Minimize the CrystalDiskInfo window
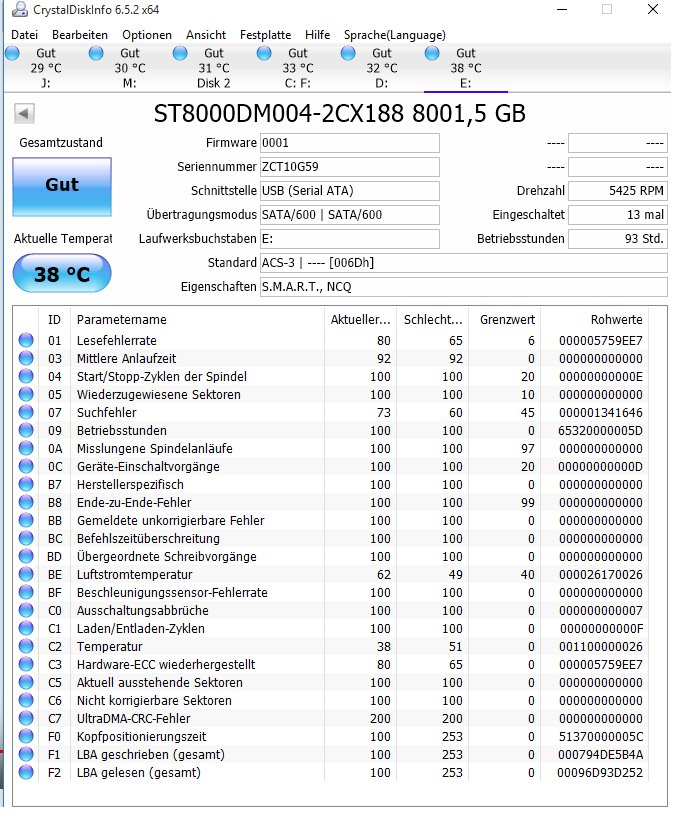Image resolution: width=677 pixels, height=817 pixels. tap(562, 9)
